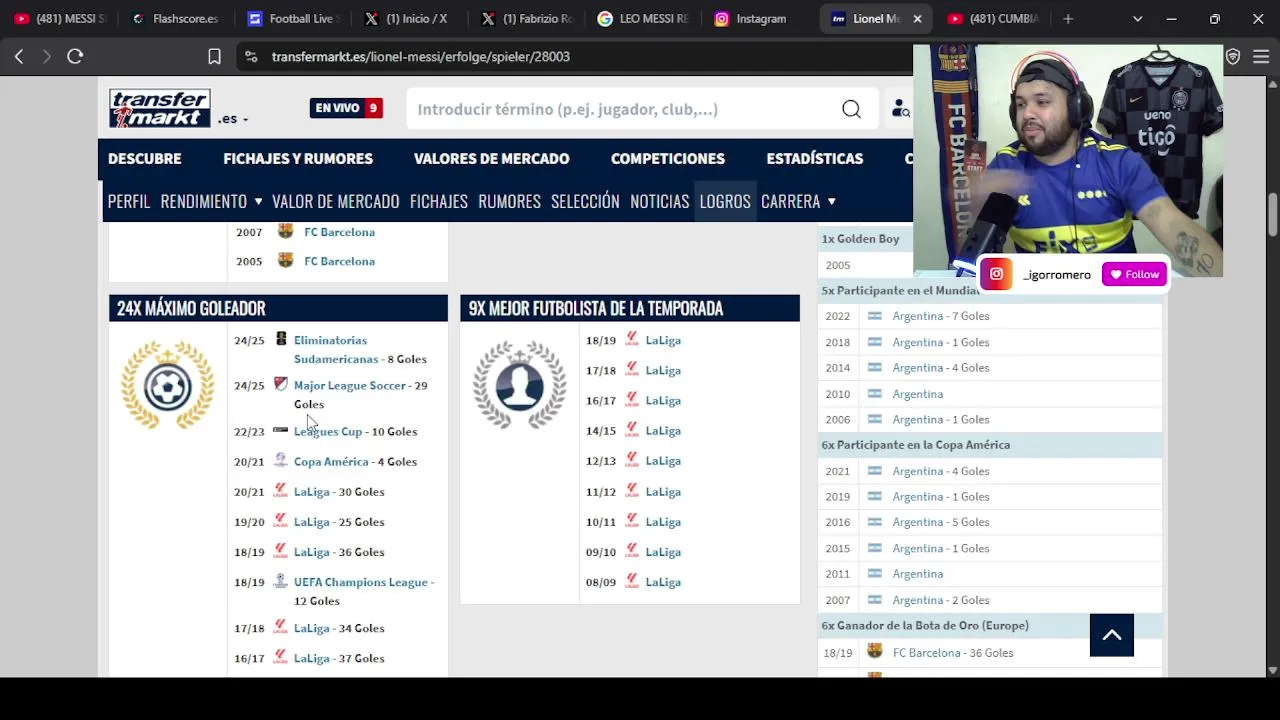1280x720 pixels.
Task: Click the browser address bar URL
Action: [421, 57]
